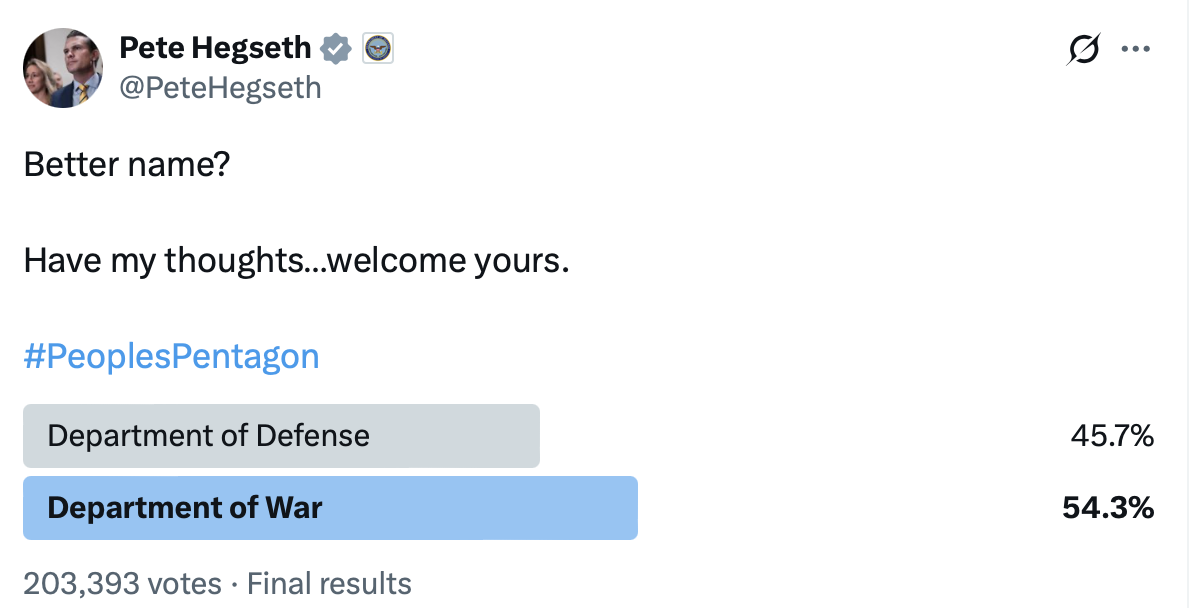Click the bold "Department of War" option label

(x=185, y=508)
